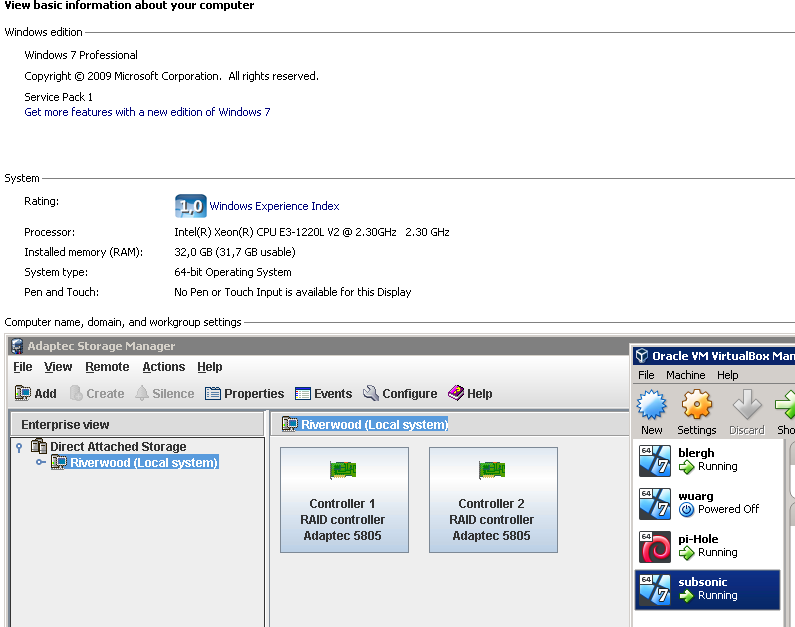Screen dimensions: 795x627
Task: Click the purple Help book icon
Action: point(456,393)
